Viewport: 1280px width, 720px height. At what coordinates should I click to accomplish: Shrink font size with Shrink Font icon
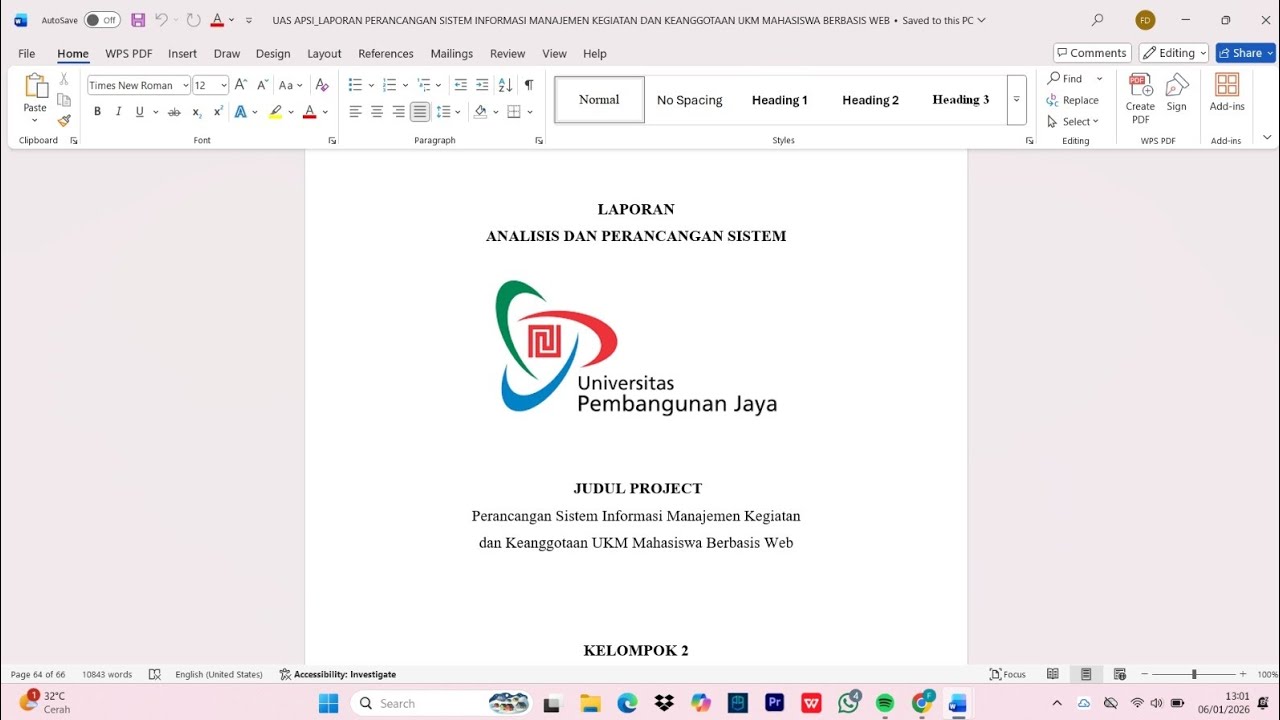pyautogui.click(x=262, y=85)
